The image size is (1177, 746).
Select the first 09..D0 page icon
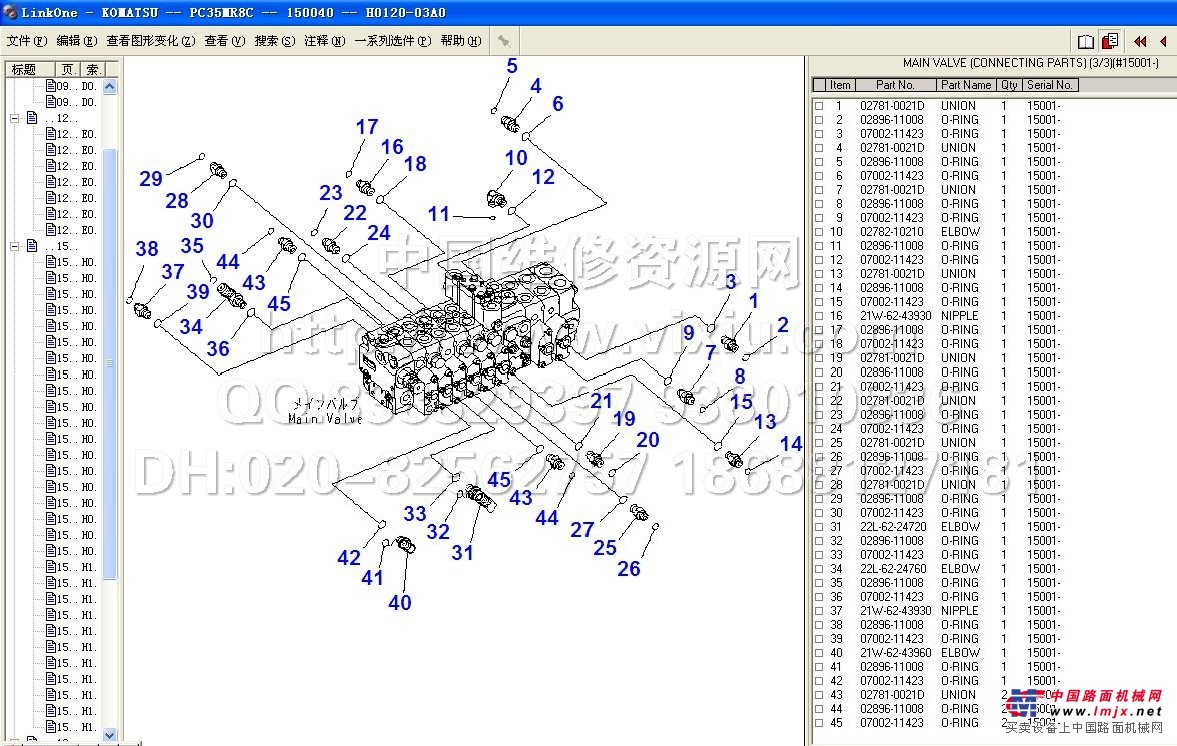pyautogui.click(x=51, y=86)
